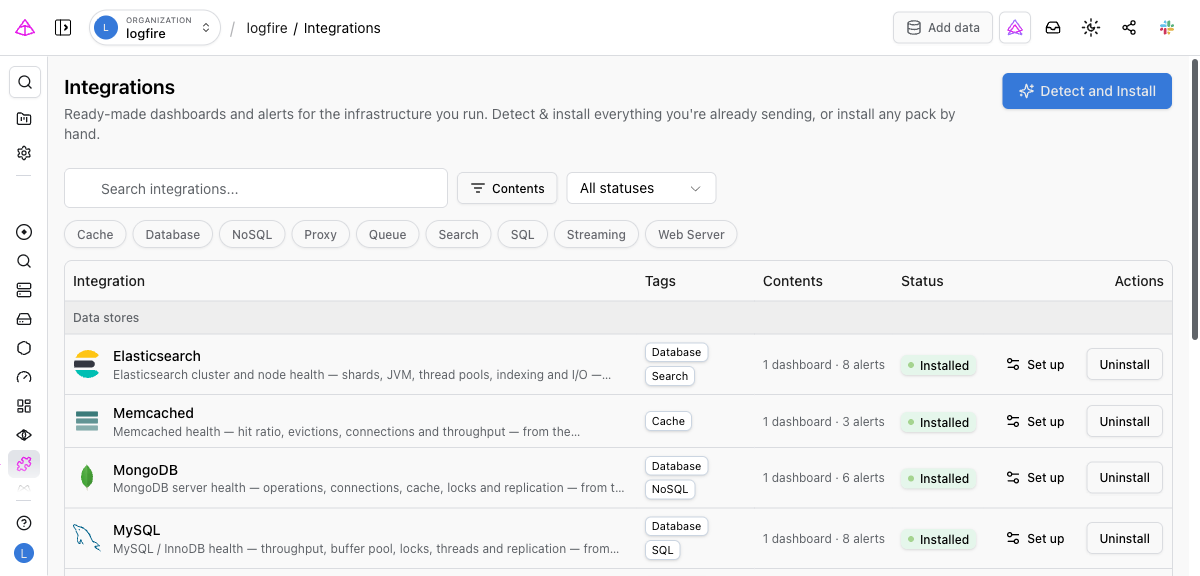Viewport: 1200px width, 576px height.
Task: Open the pink Logfire assistant icon button
Action: coord(1015,28)
